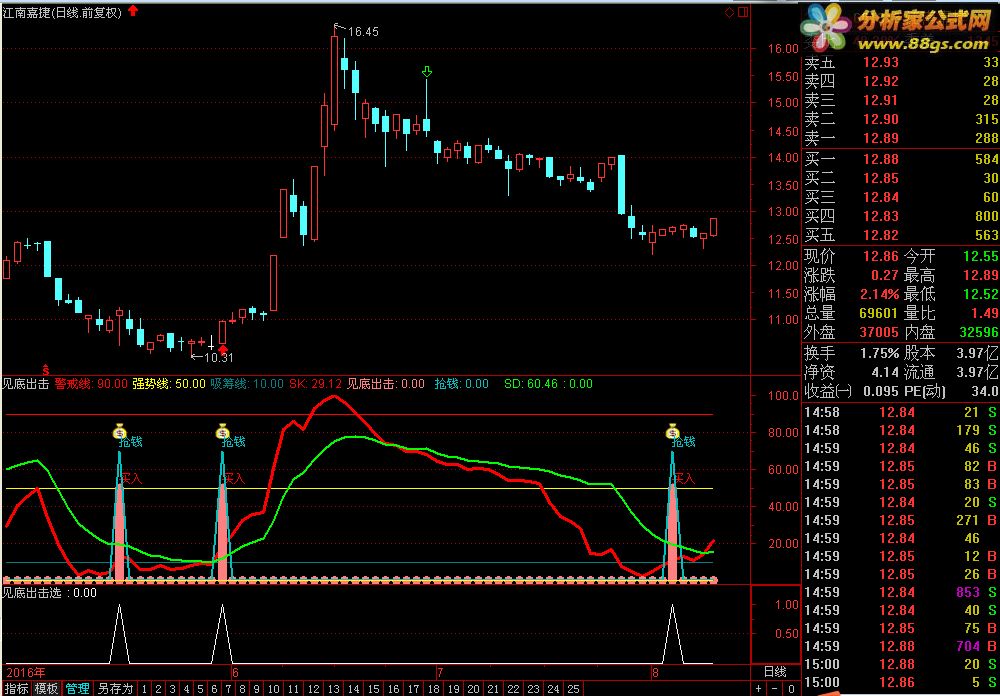Switch to template tab 18

(434, 689)
